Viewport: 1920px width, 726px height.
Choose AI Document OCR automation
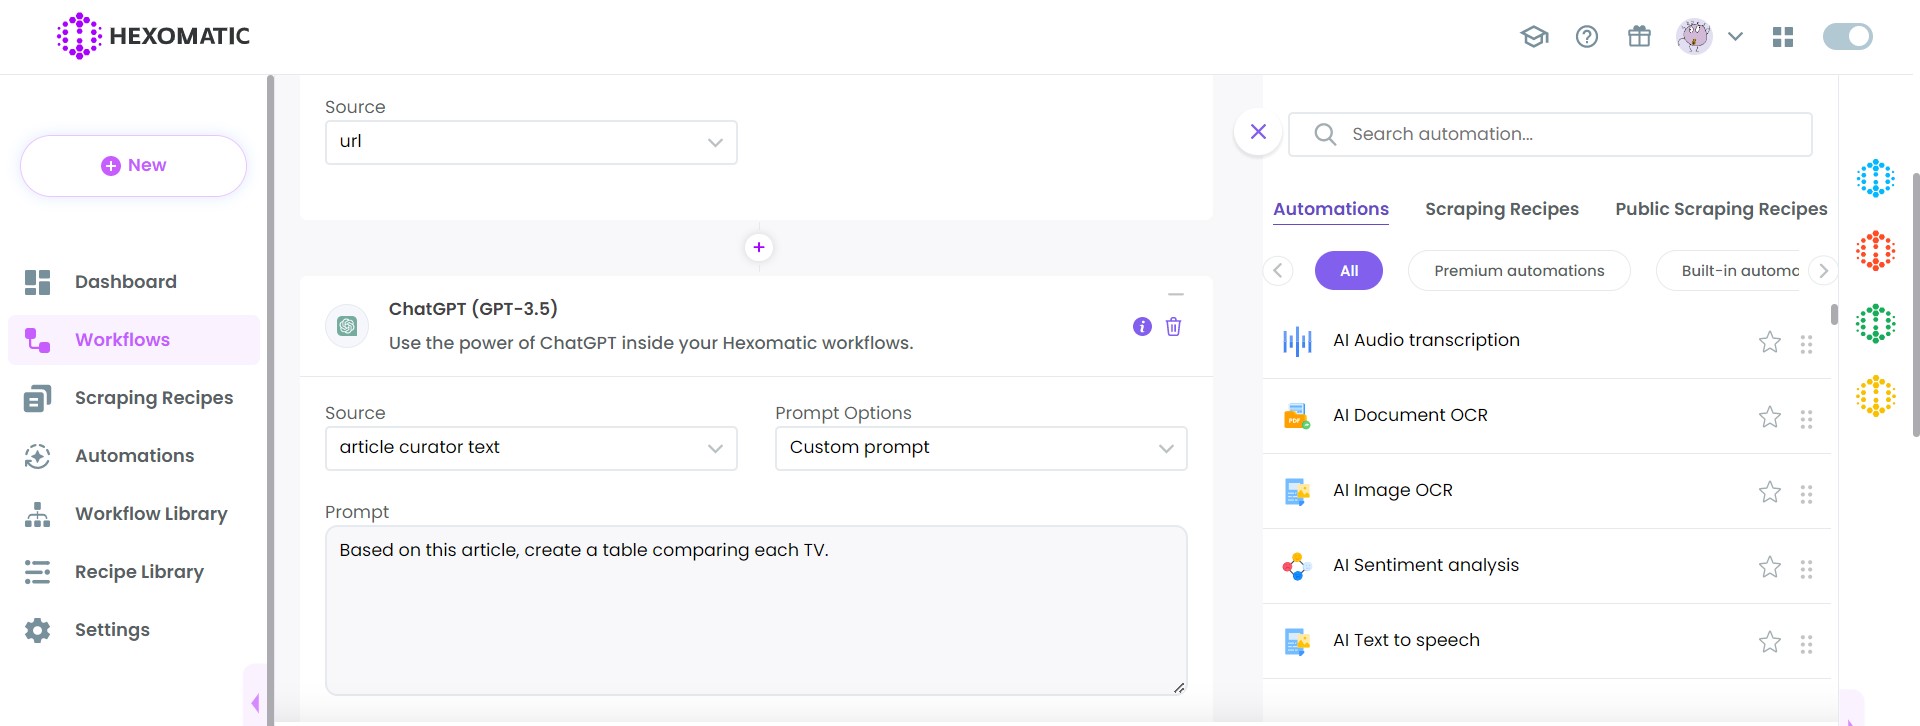[1546, 416]
